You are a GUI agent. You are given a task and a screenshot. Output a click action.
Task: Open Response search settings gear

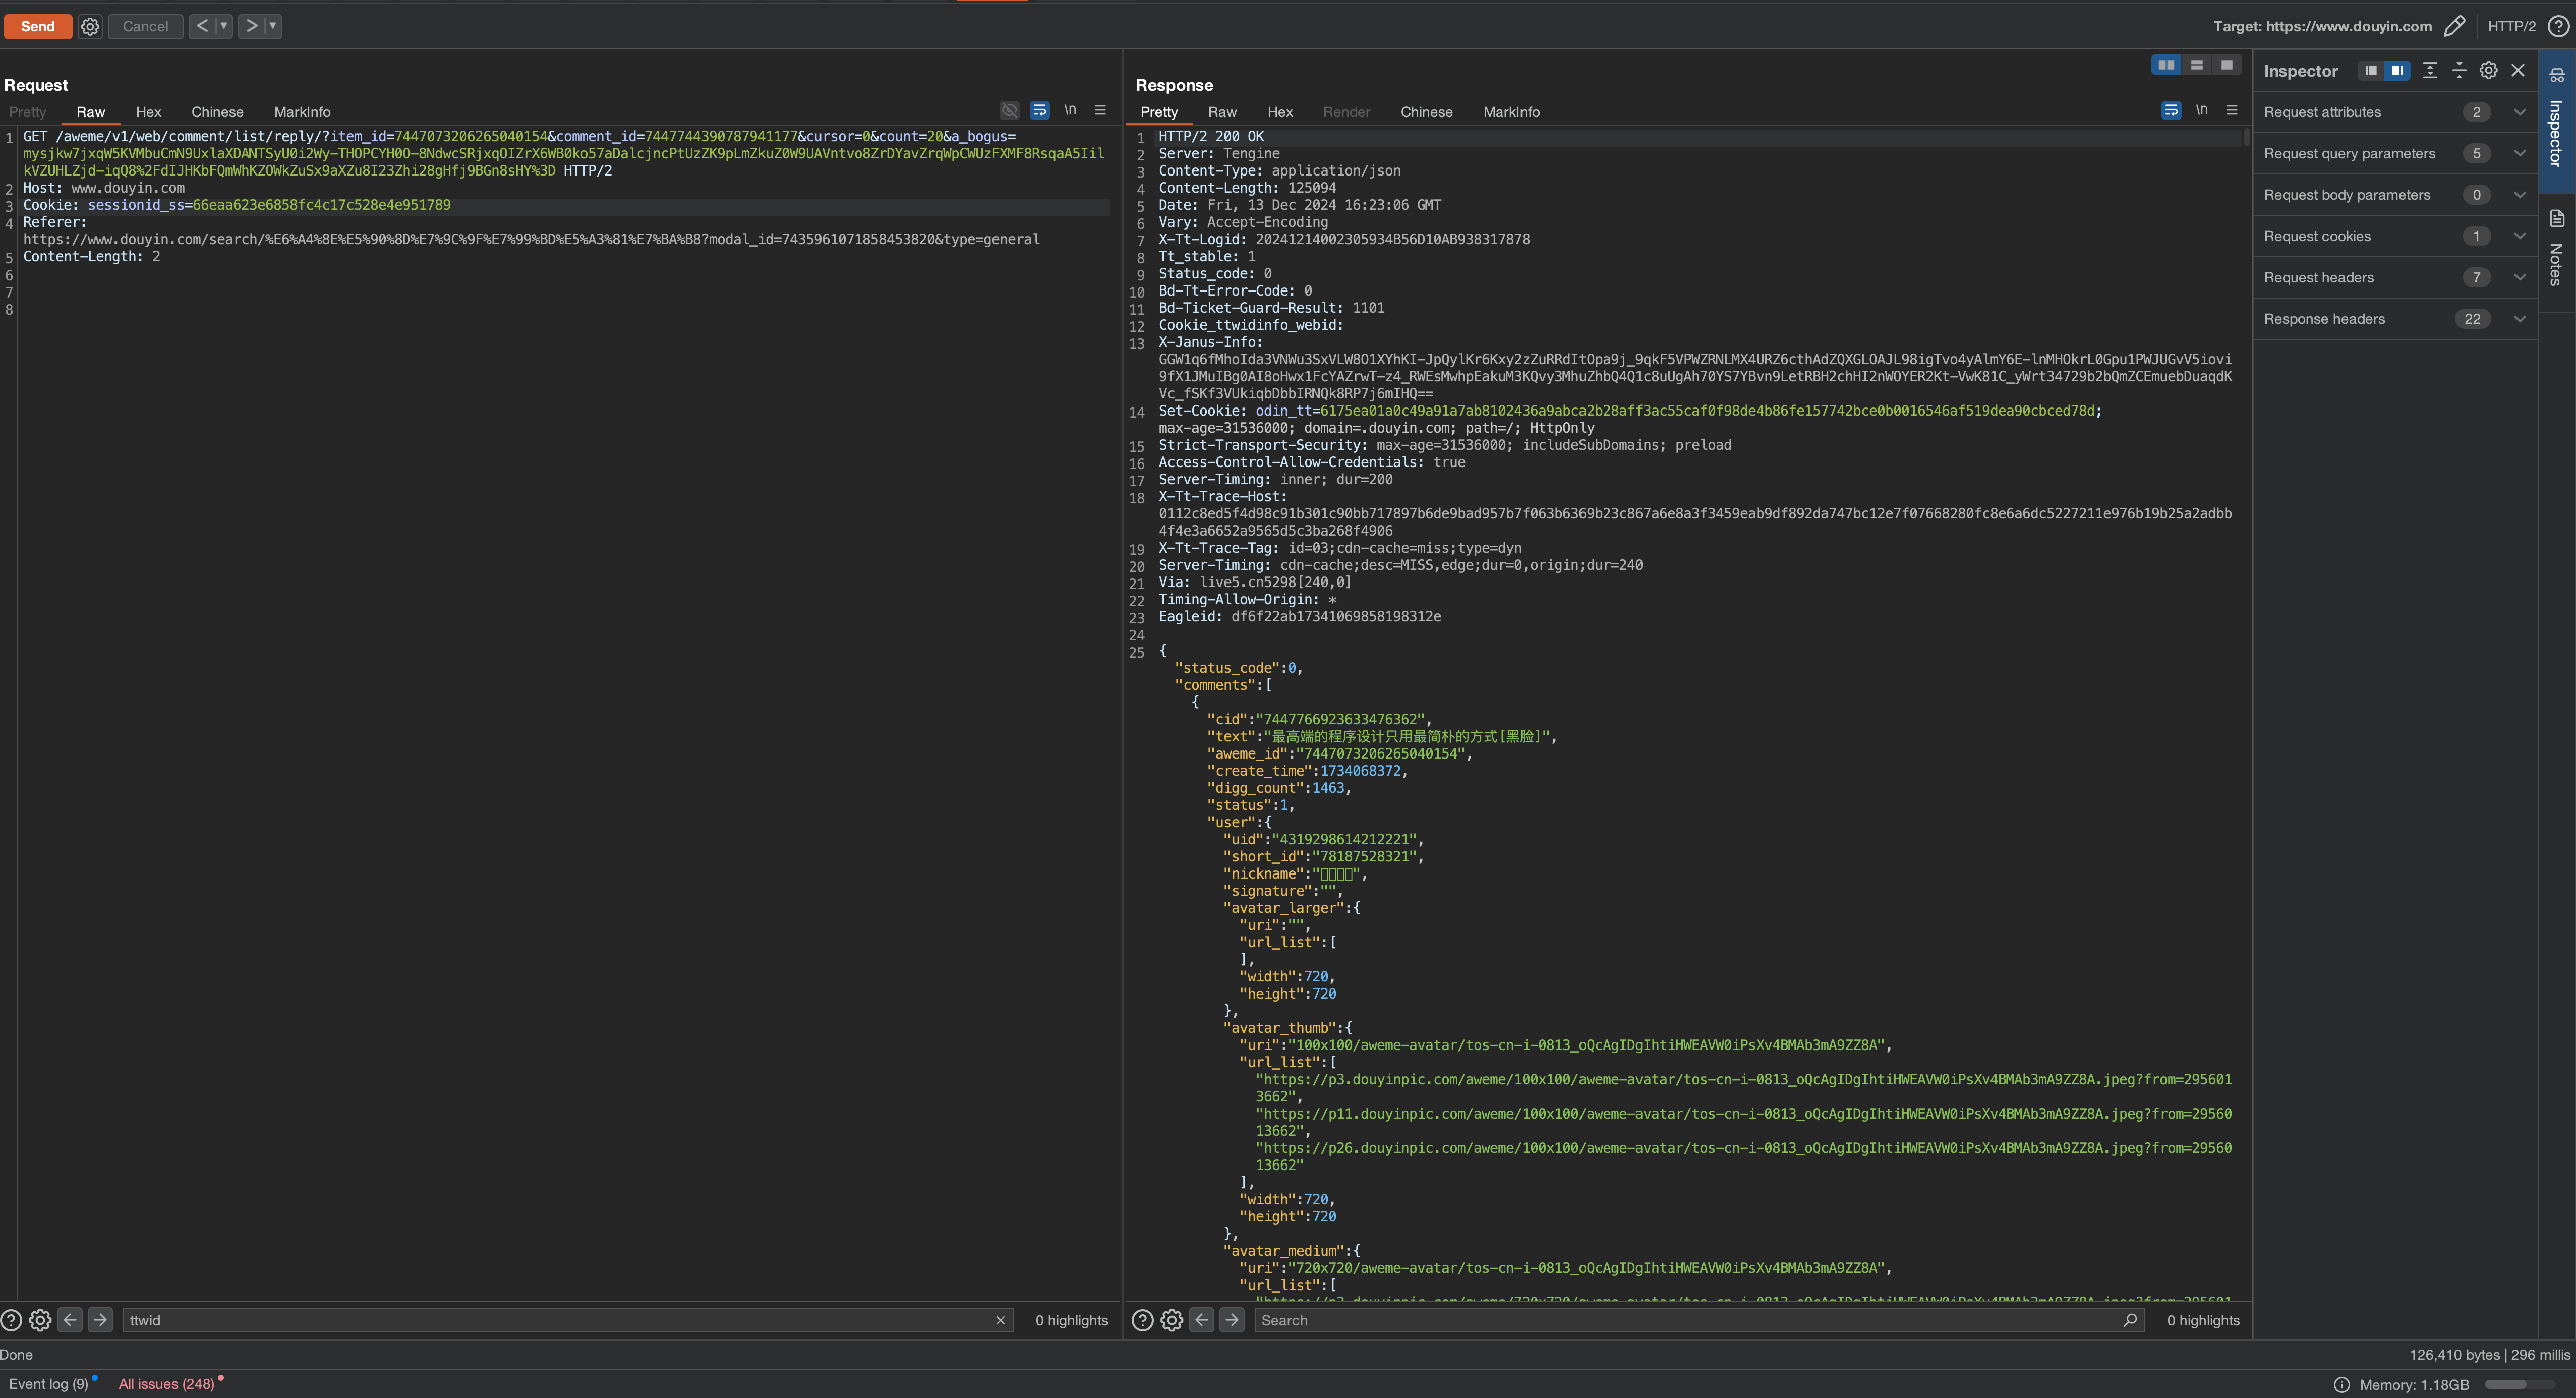coord(1172,1320)
